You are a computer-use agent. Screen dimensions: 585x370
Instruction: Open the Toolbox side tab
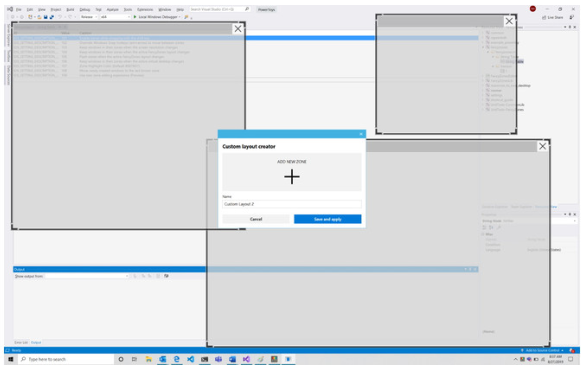[x=8, y=56]
